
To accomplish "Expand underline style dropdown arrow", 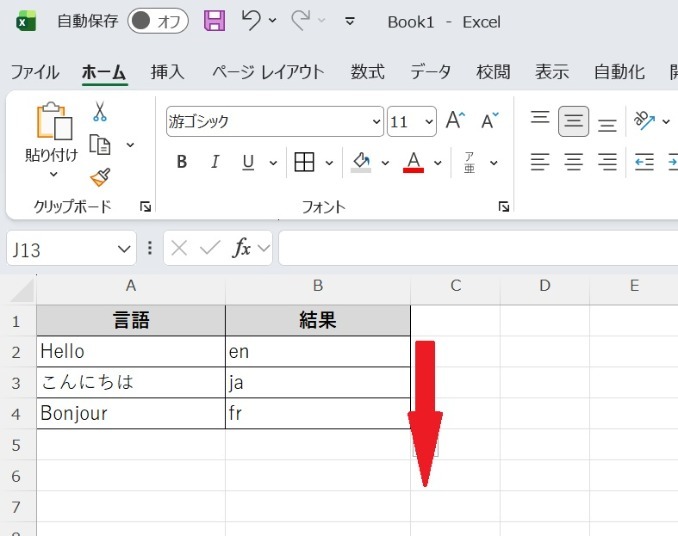I will tap(273, 163).
